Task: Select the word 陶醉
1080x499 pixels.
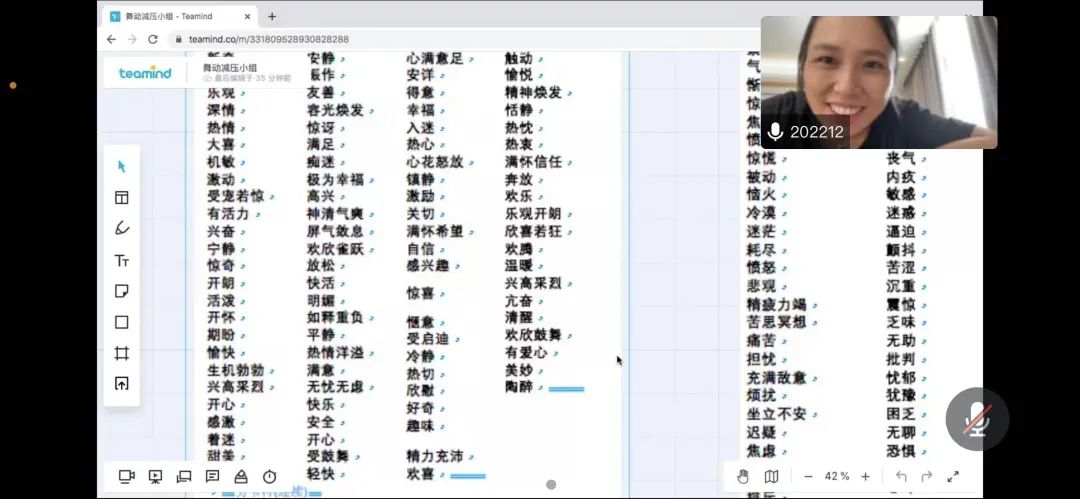Action: coord(519,387)
